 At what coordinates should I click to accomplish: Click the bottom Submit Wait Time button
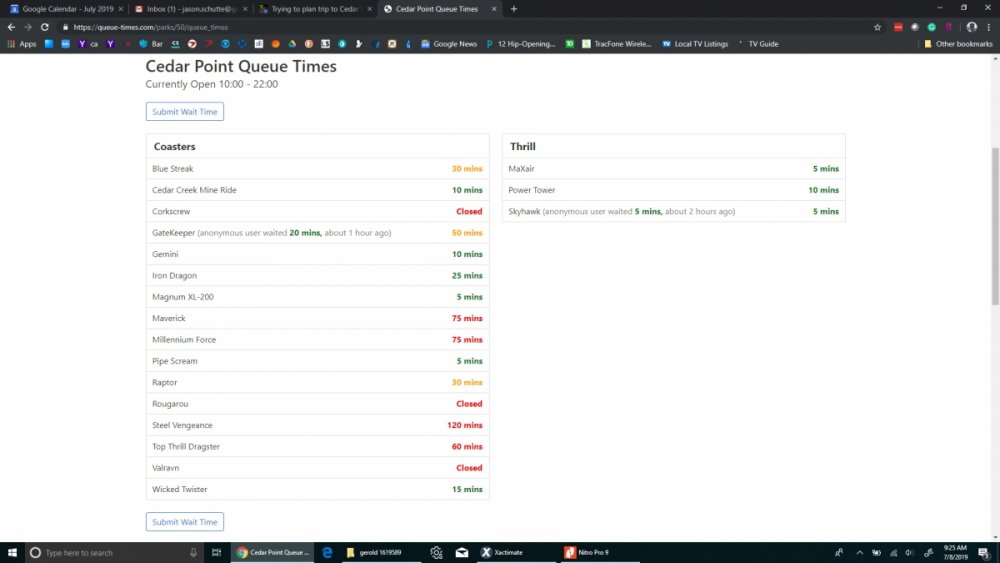[x=185, y=522]
